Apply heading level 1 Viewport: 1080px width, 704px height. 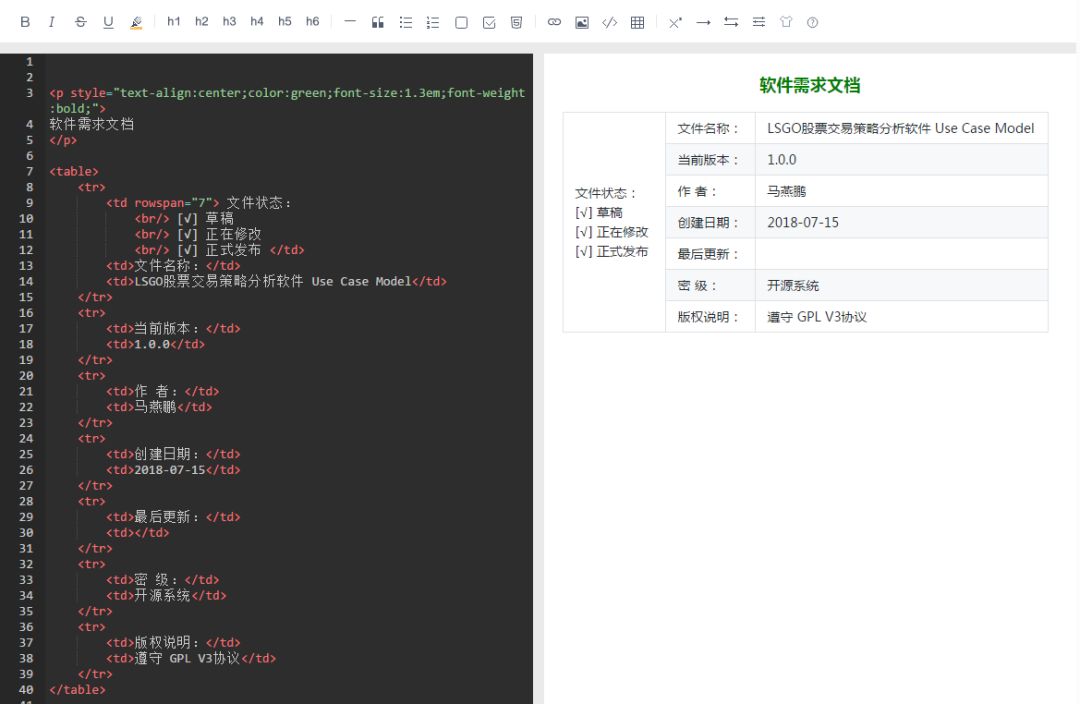(x=174, y=21)
